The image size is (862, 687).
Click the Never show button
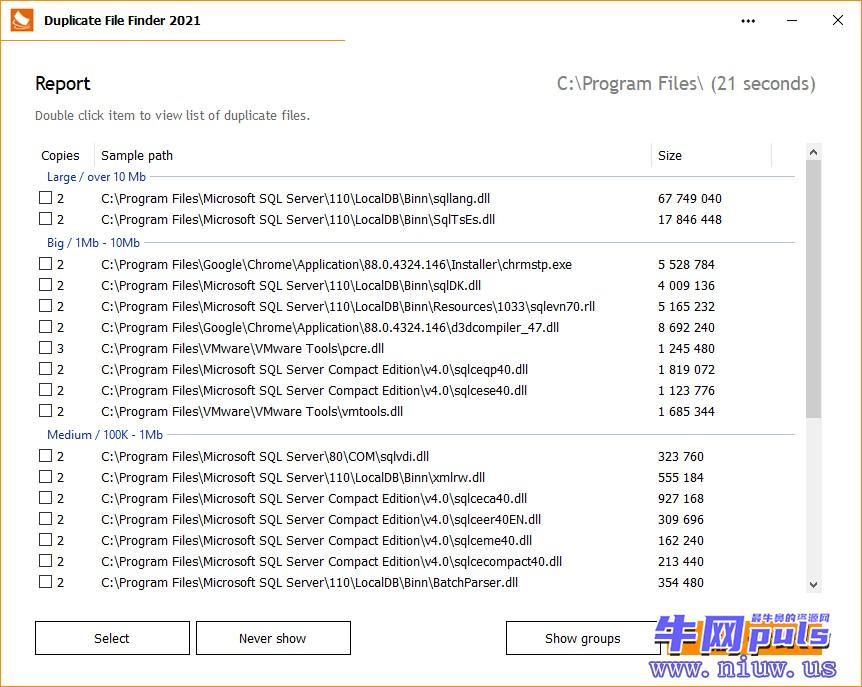(273, 638)
